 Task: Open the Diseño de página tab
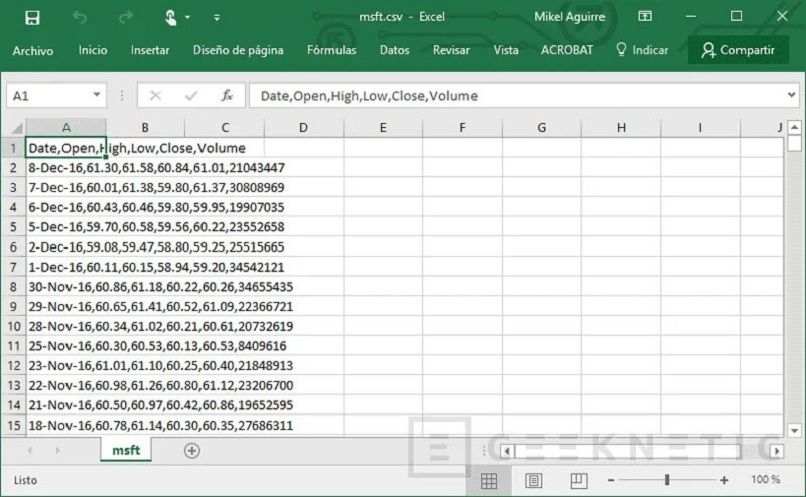pos(238,50)
